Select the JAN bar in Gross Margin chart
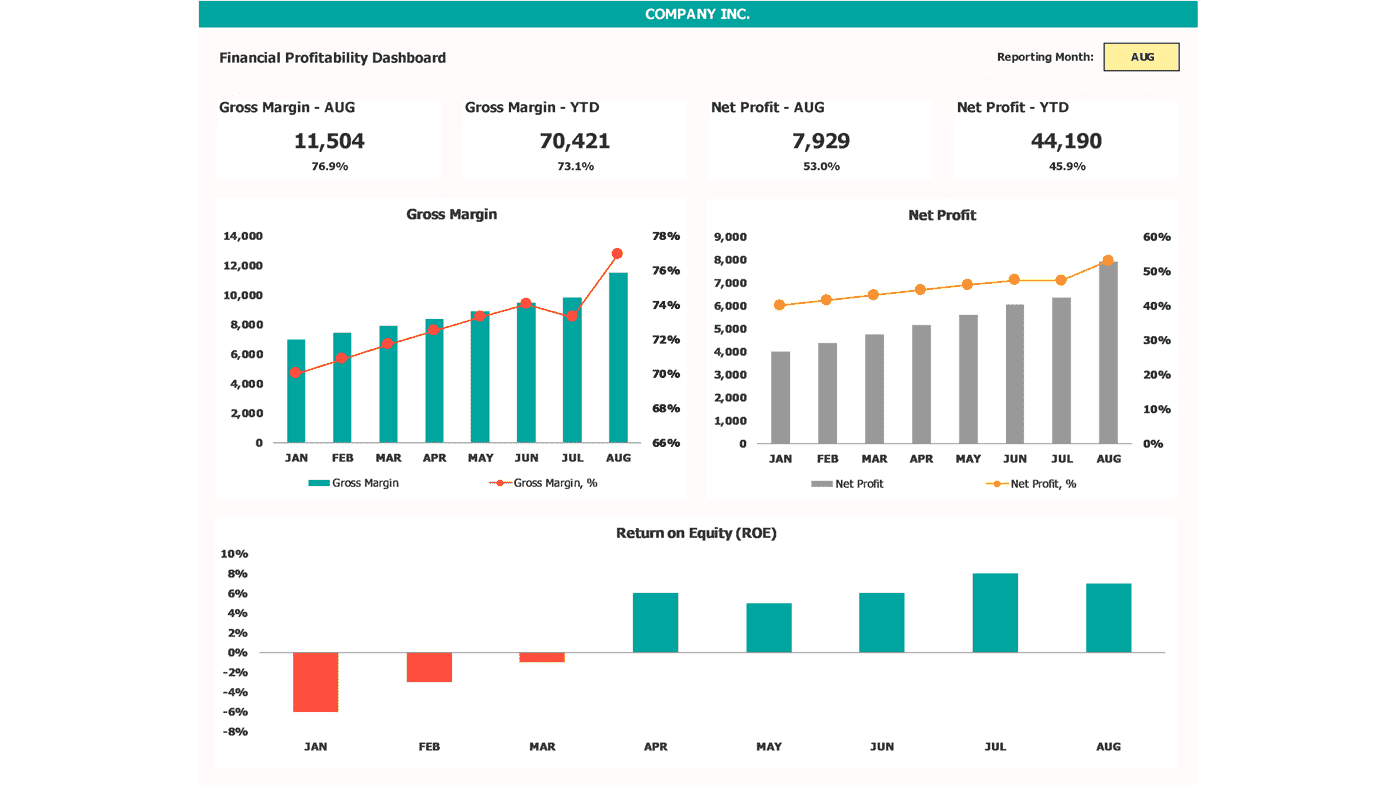This screenshot has width=1396, height=786. click(296, 391)
